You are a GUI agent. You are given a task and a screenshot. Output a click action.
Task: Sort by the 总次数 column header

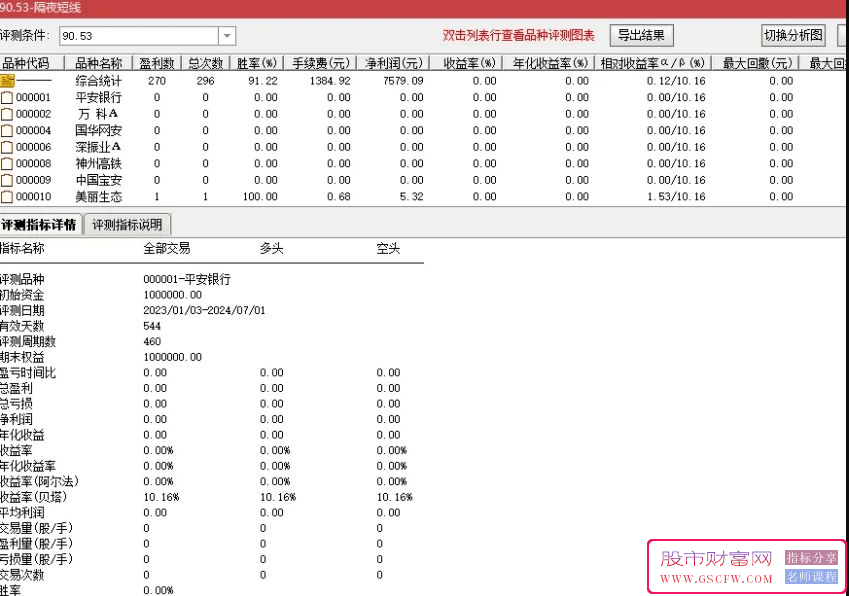tap(205, 63)
